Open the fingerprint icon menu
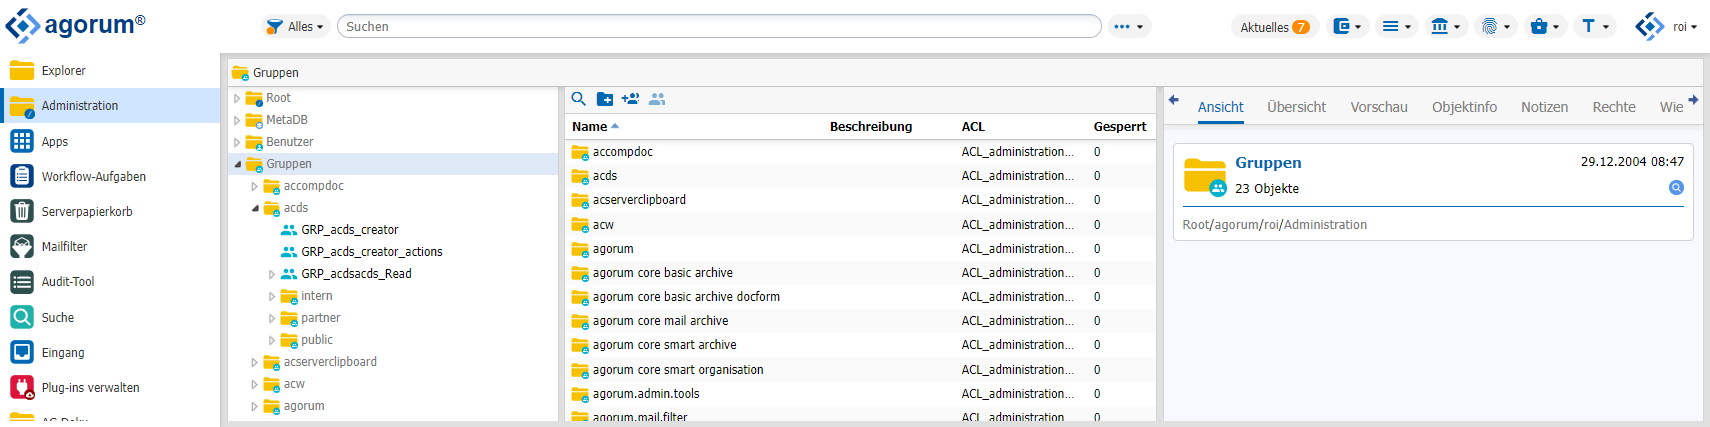Image resolution: width=1710 pixels, height=427 pixels. (1495, 27)
